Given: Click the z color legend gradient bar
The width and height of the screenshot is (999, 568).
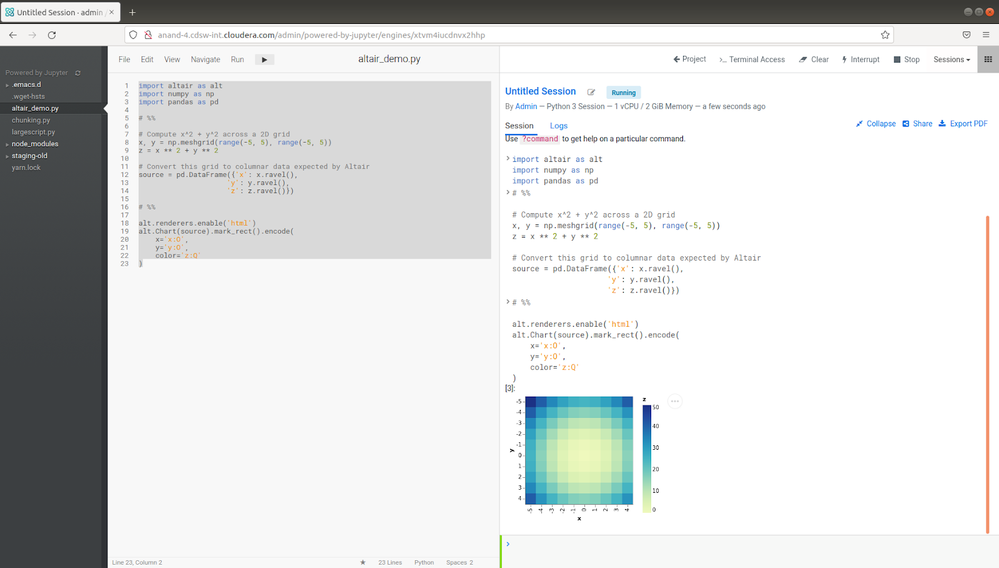Looking at the screenshot, I should pyautogui.click(x=646, y=457).
